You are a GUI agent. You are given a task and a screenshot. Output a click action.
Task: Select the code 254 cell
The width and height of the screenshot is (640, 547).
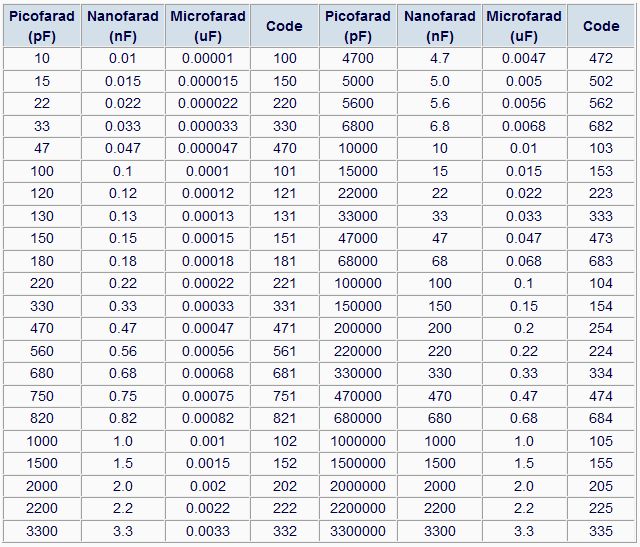(600, 328)
